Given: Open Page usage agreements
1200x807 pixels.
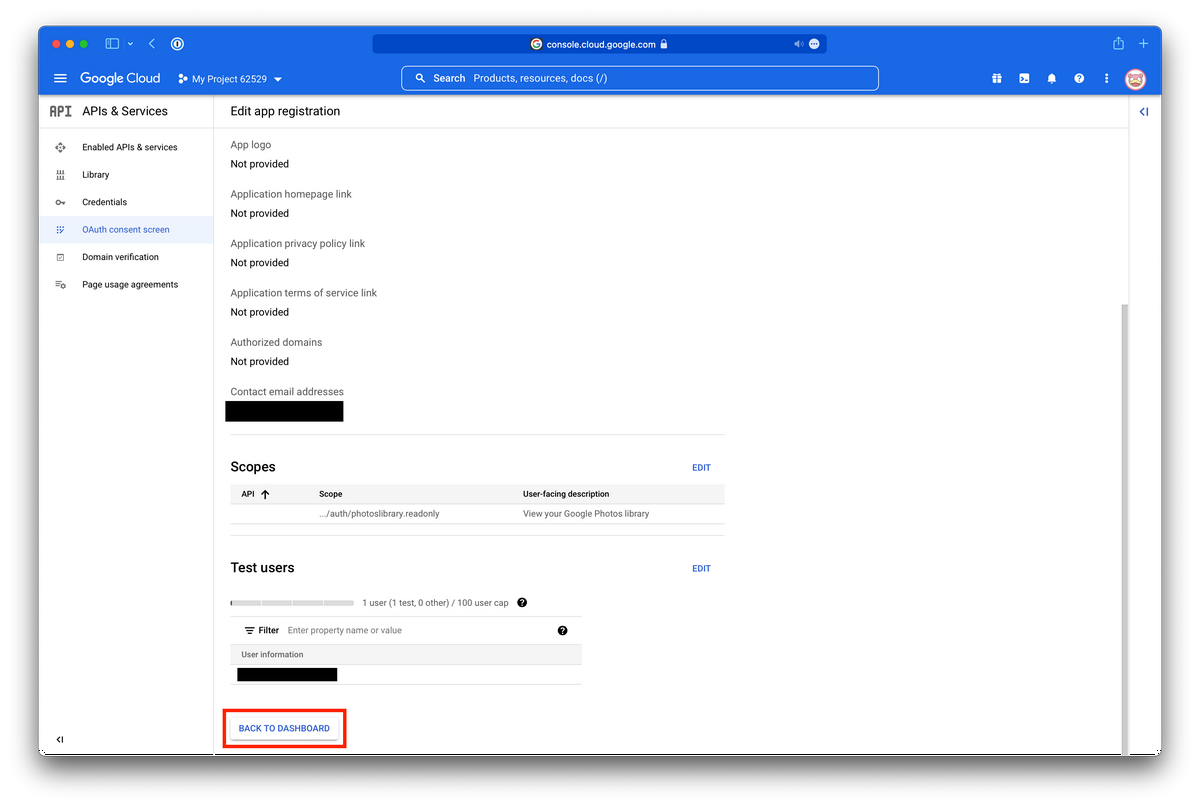Looking at the screenshot, I should [130, 285].
